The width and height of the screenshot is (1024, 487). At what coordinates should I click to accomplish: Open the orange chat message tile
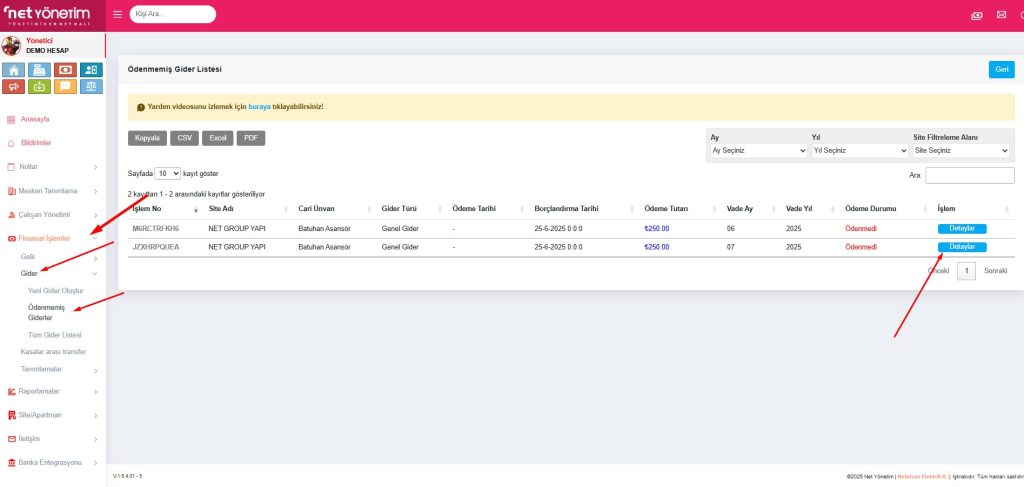click(x=65, y=86)
